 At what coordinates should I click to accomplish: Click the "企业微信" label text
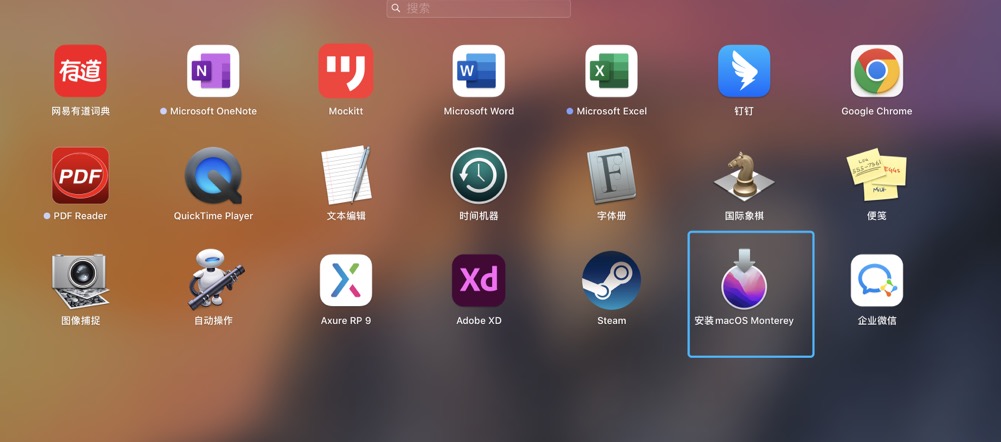click(877, 321)
